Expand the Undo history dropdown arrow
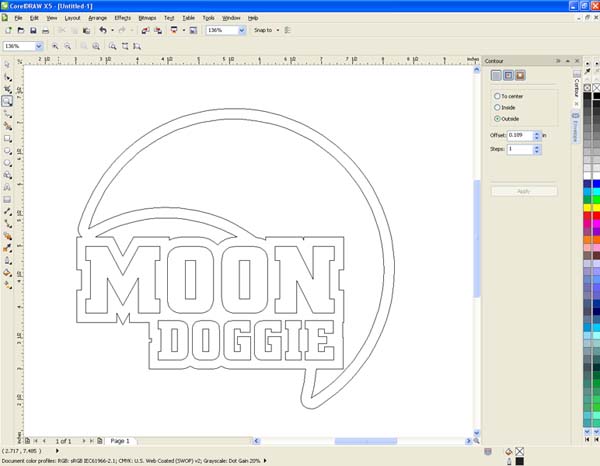The image size is (600, 466). (x=112, y=30)
